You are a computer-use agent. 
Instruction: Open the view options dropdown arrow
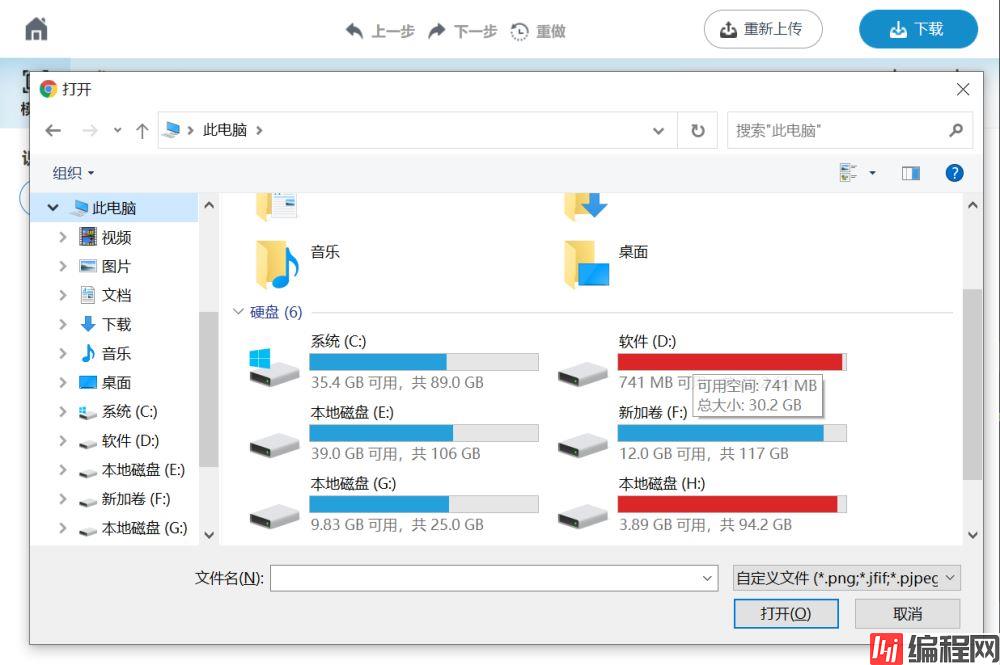872,173
